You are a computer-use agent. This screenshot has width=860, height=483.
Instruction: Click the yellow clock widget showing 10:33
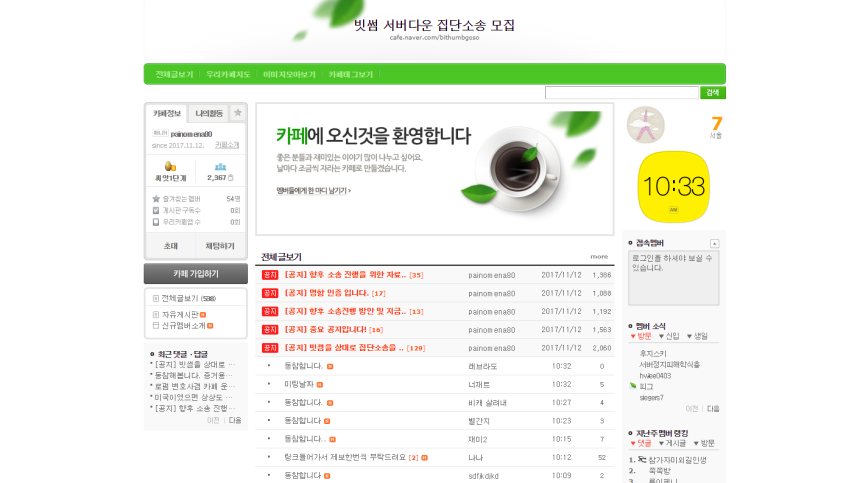(x=674, y=187)
